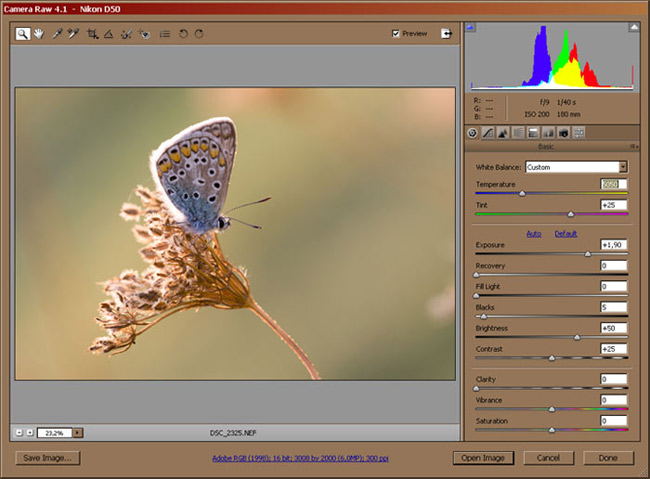Click the Contrast value field
Image resolution: width=650 pixels, height=479 pixels.
(614, 349)
